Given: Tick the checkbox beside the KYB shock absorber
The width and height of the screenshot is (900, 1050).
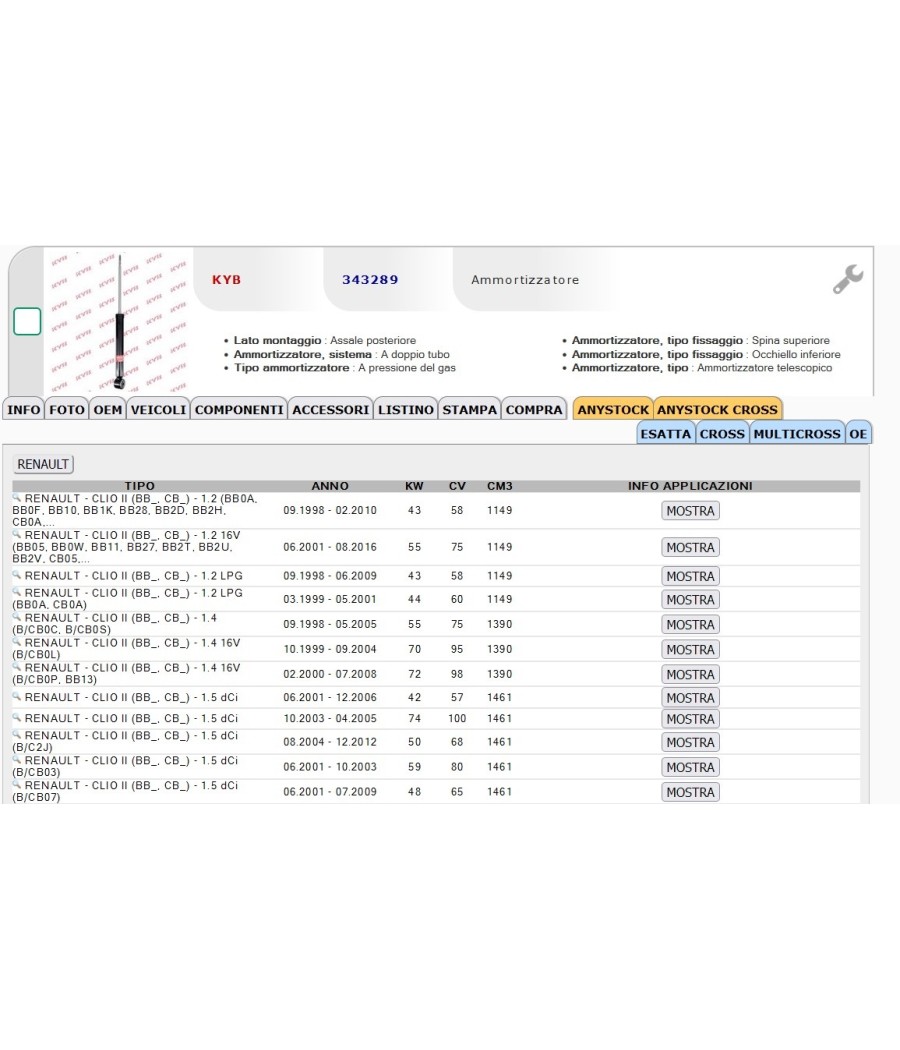Looking at the screenshot, I should [x=27, y=321].
